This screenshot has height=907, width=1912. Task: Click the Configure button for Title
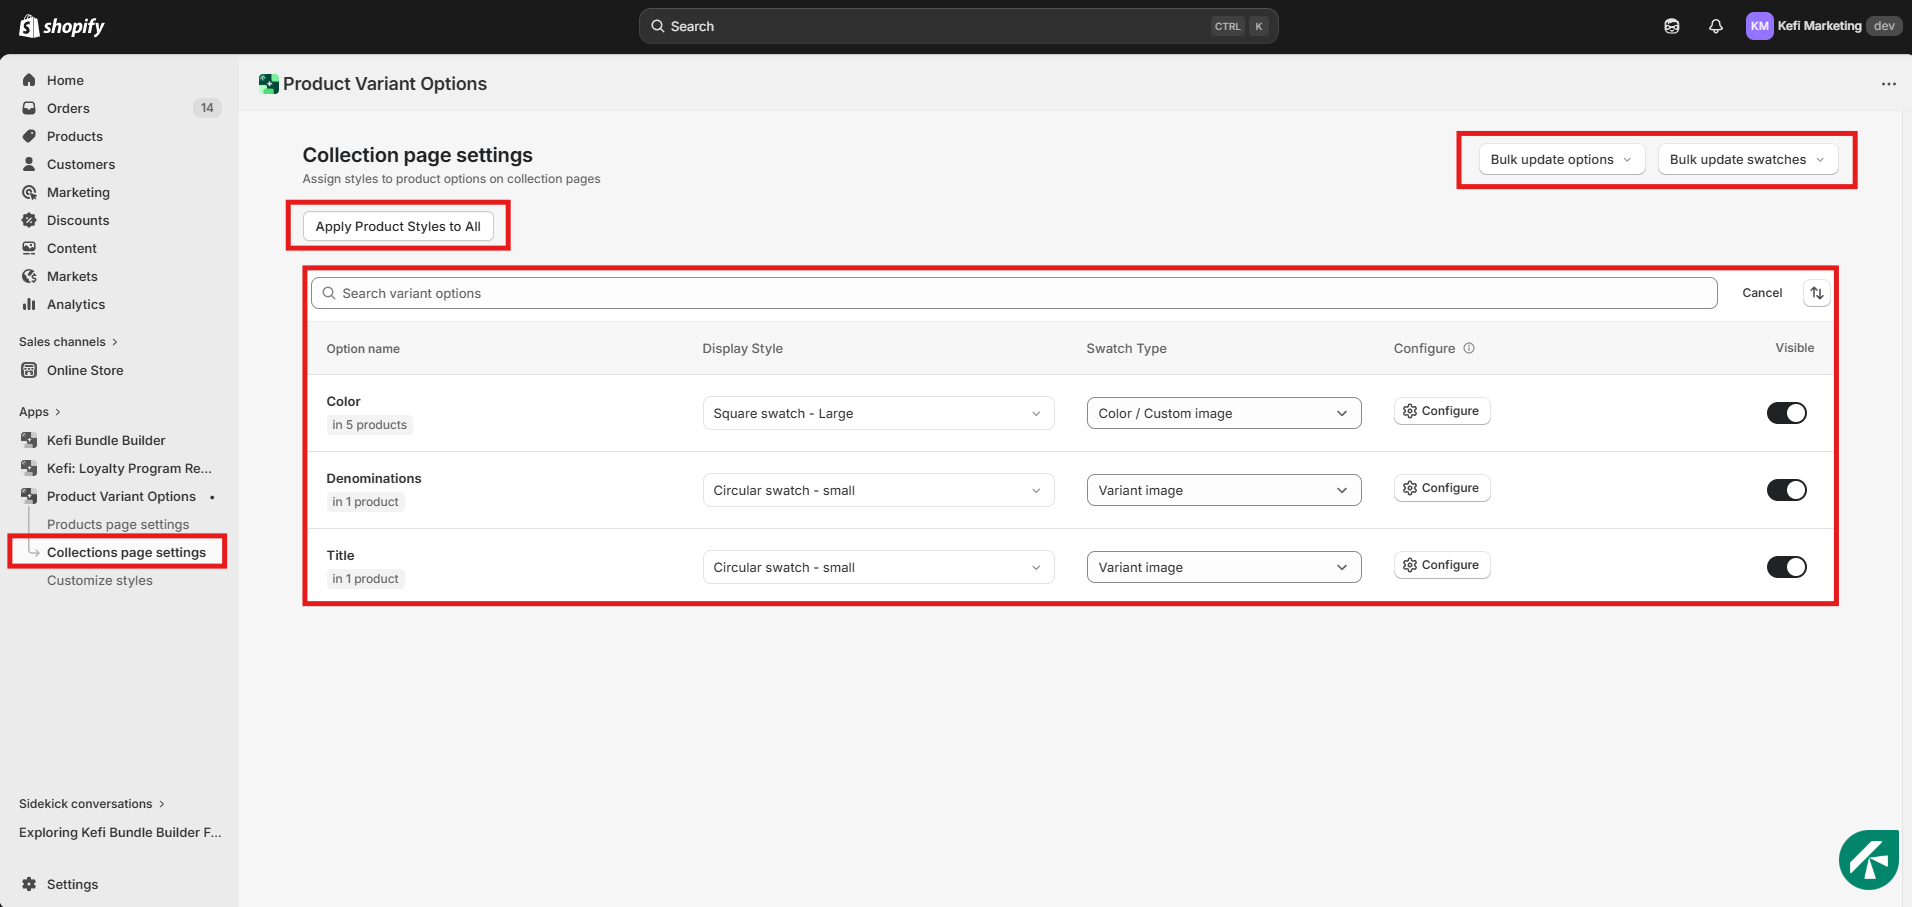pyautogui.click(x=1441, y=565)
